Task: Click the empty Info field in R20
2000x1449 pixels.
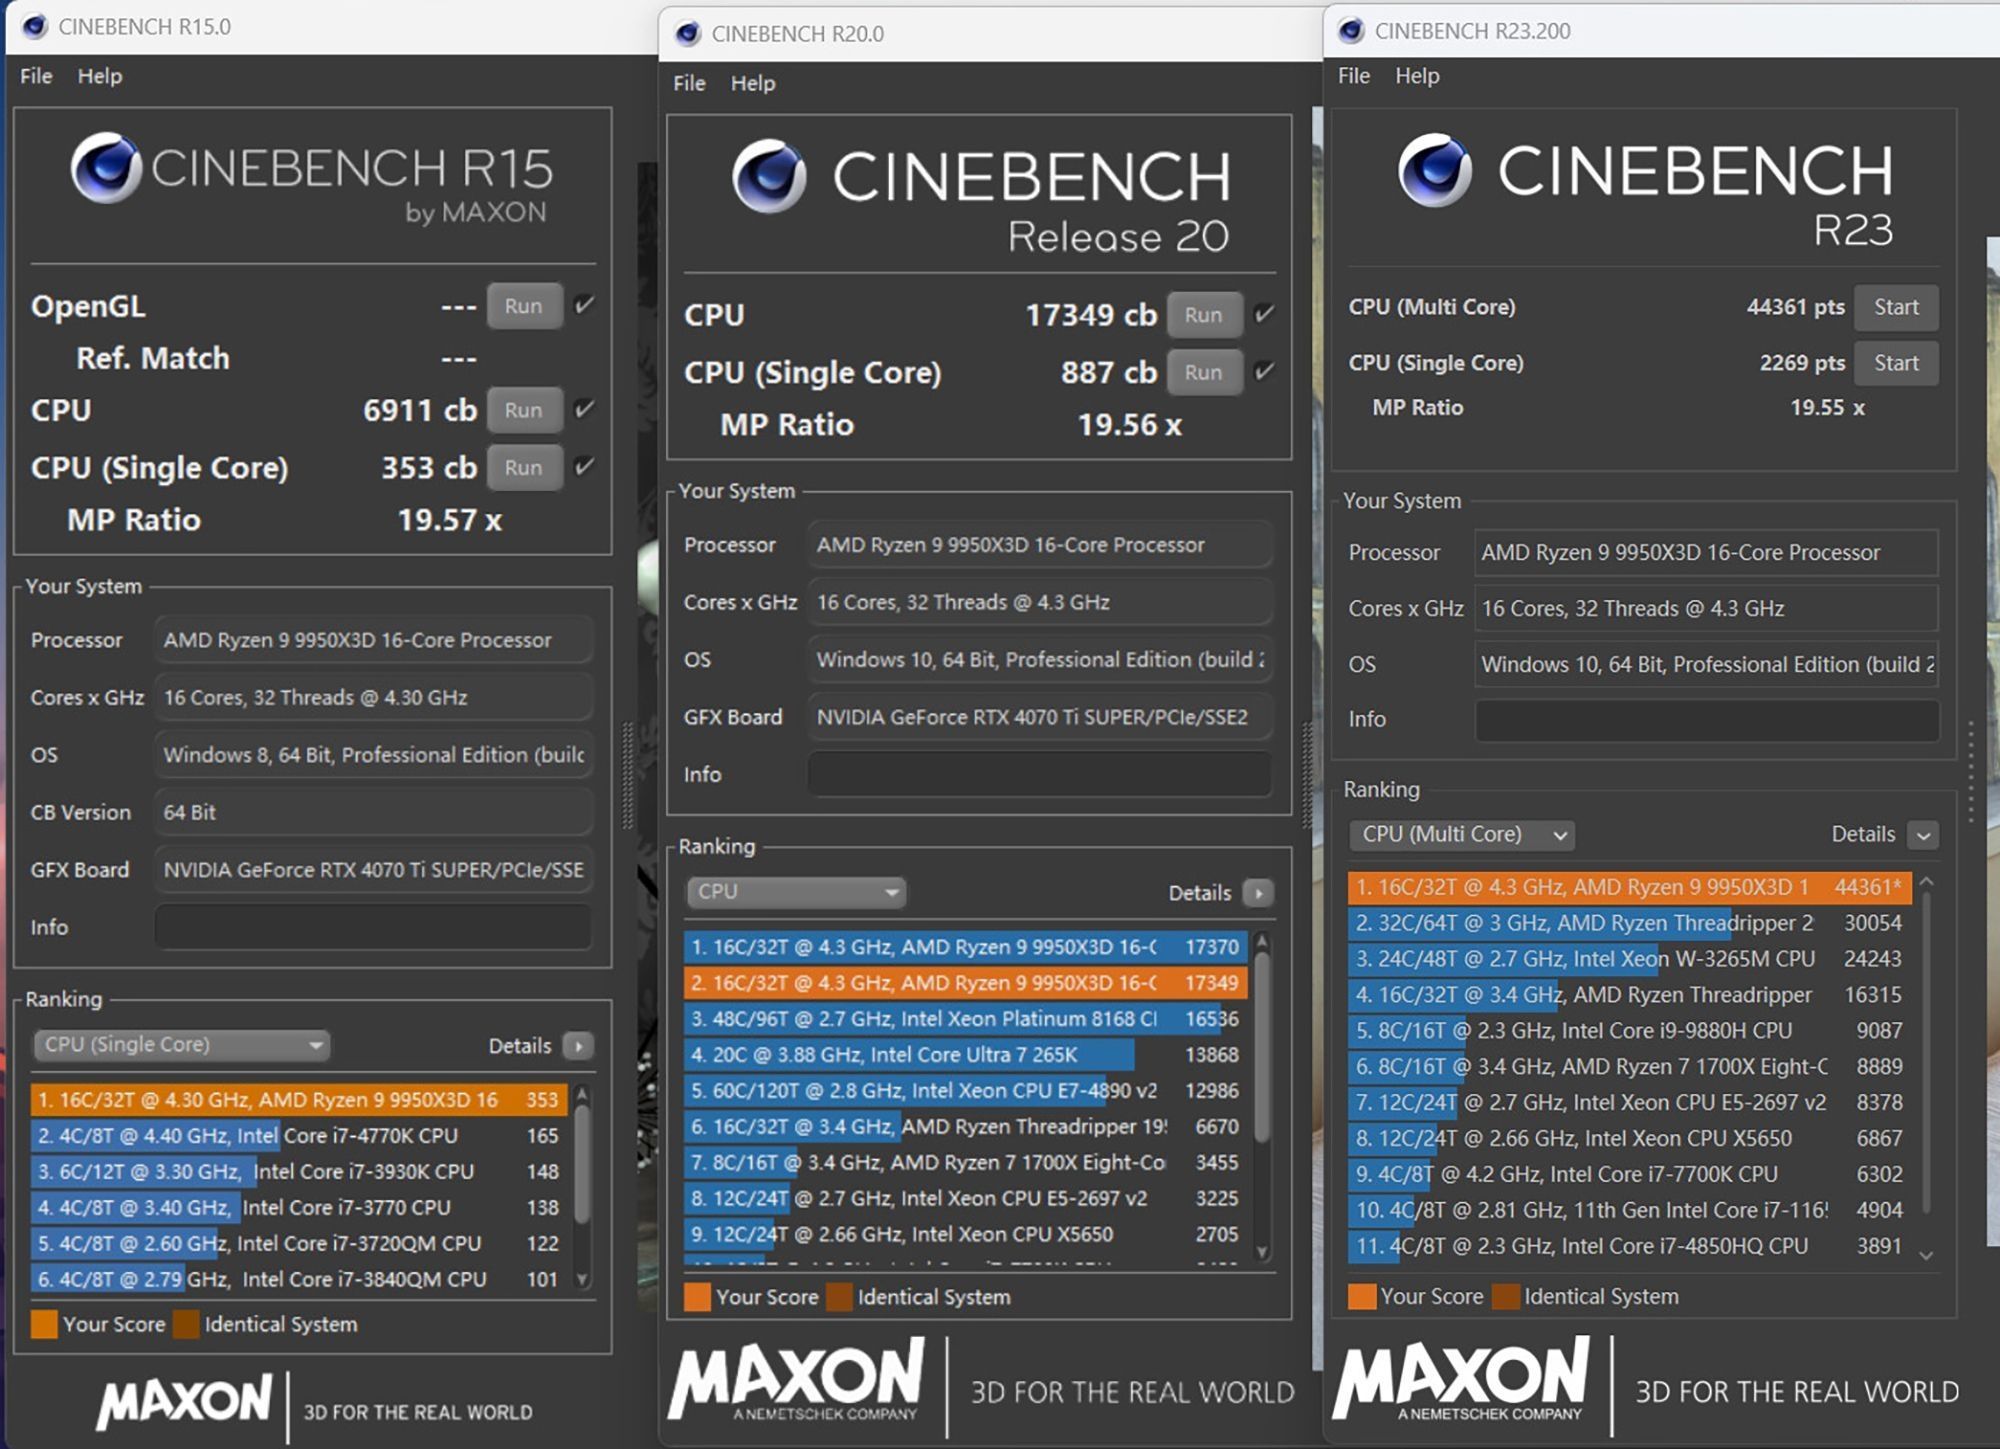Action: (x=1039, y=775)
